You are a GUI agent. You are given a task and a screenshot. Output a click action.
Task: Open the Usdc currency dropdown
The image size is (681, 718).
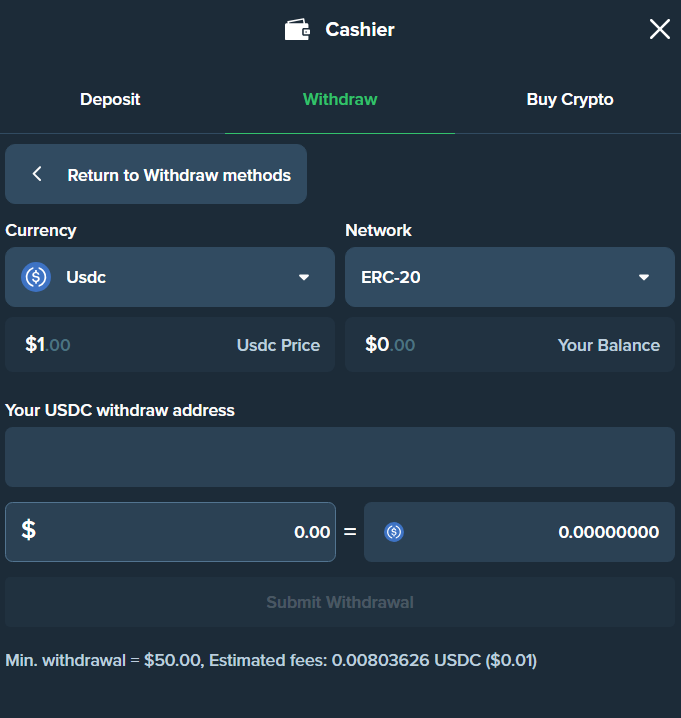coord(170,277)
